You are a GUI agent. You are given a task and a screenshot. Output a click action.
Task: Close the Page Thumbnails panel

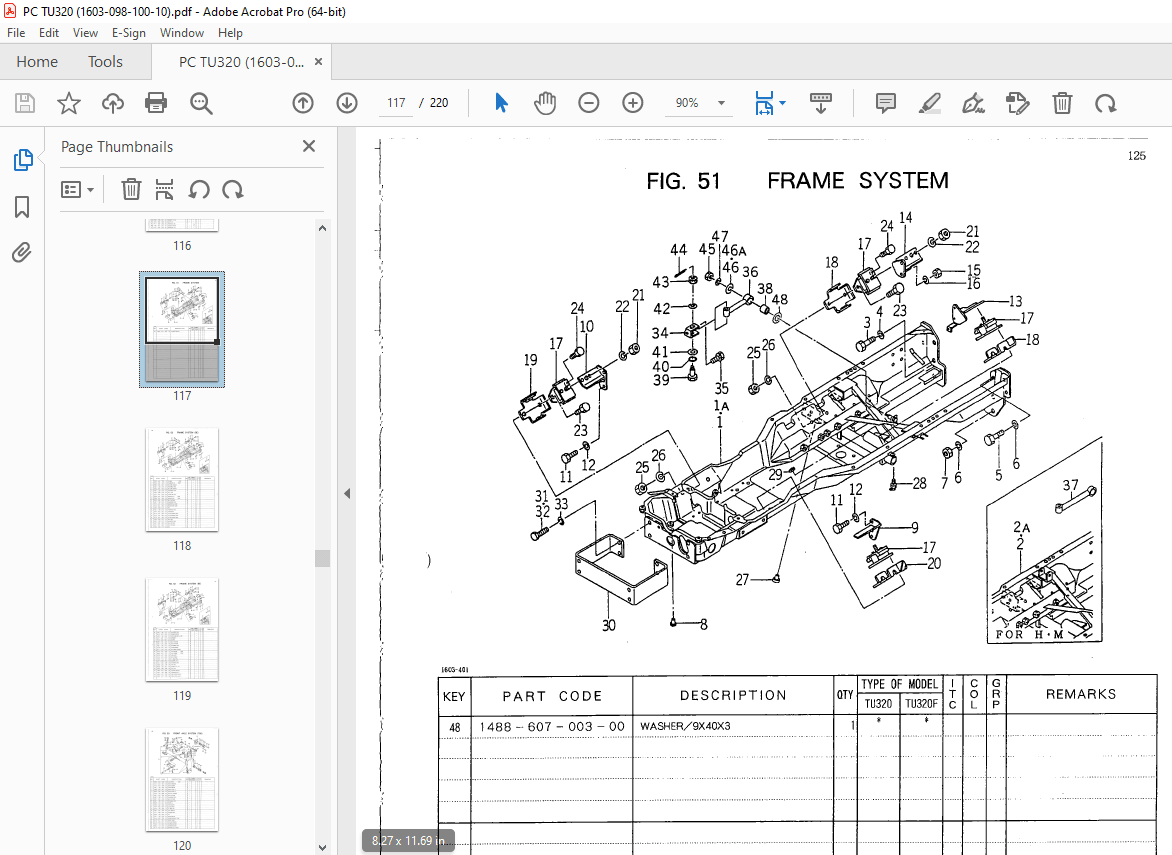tap(308, 146)
